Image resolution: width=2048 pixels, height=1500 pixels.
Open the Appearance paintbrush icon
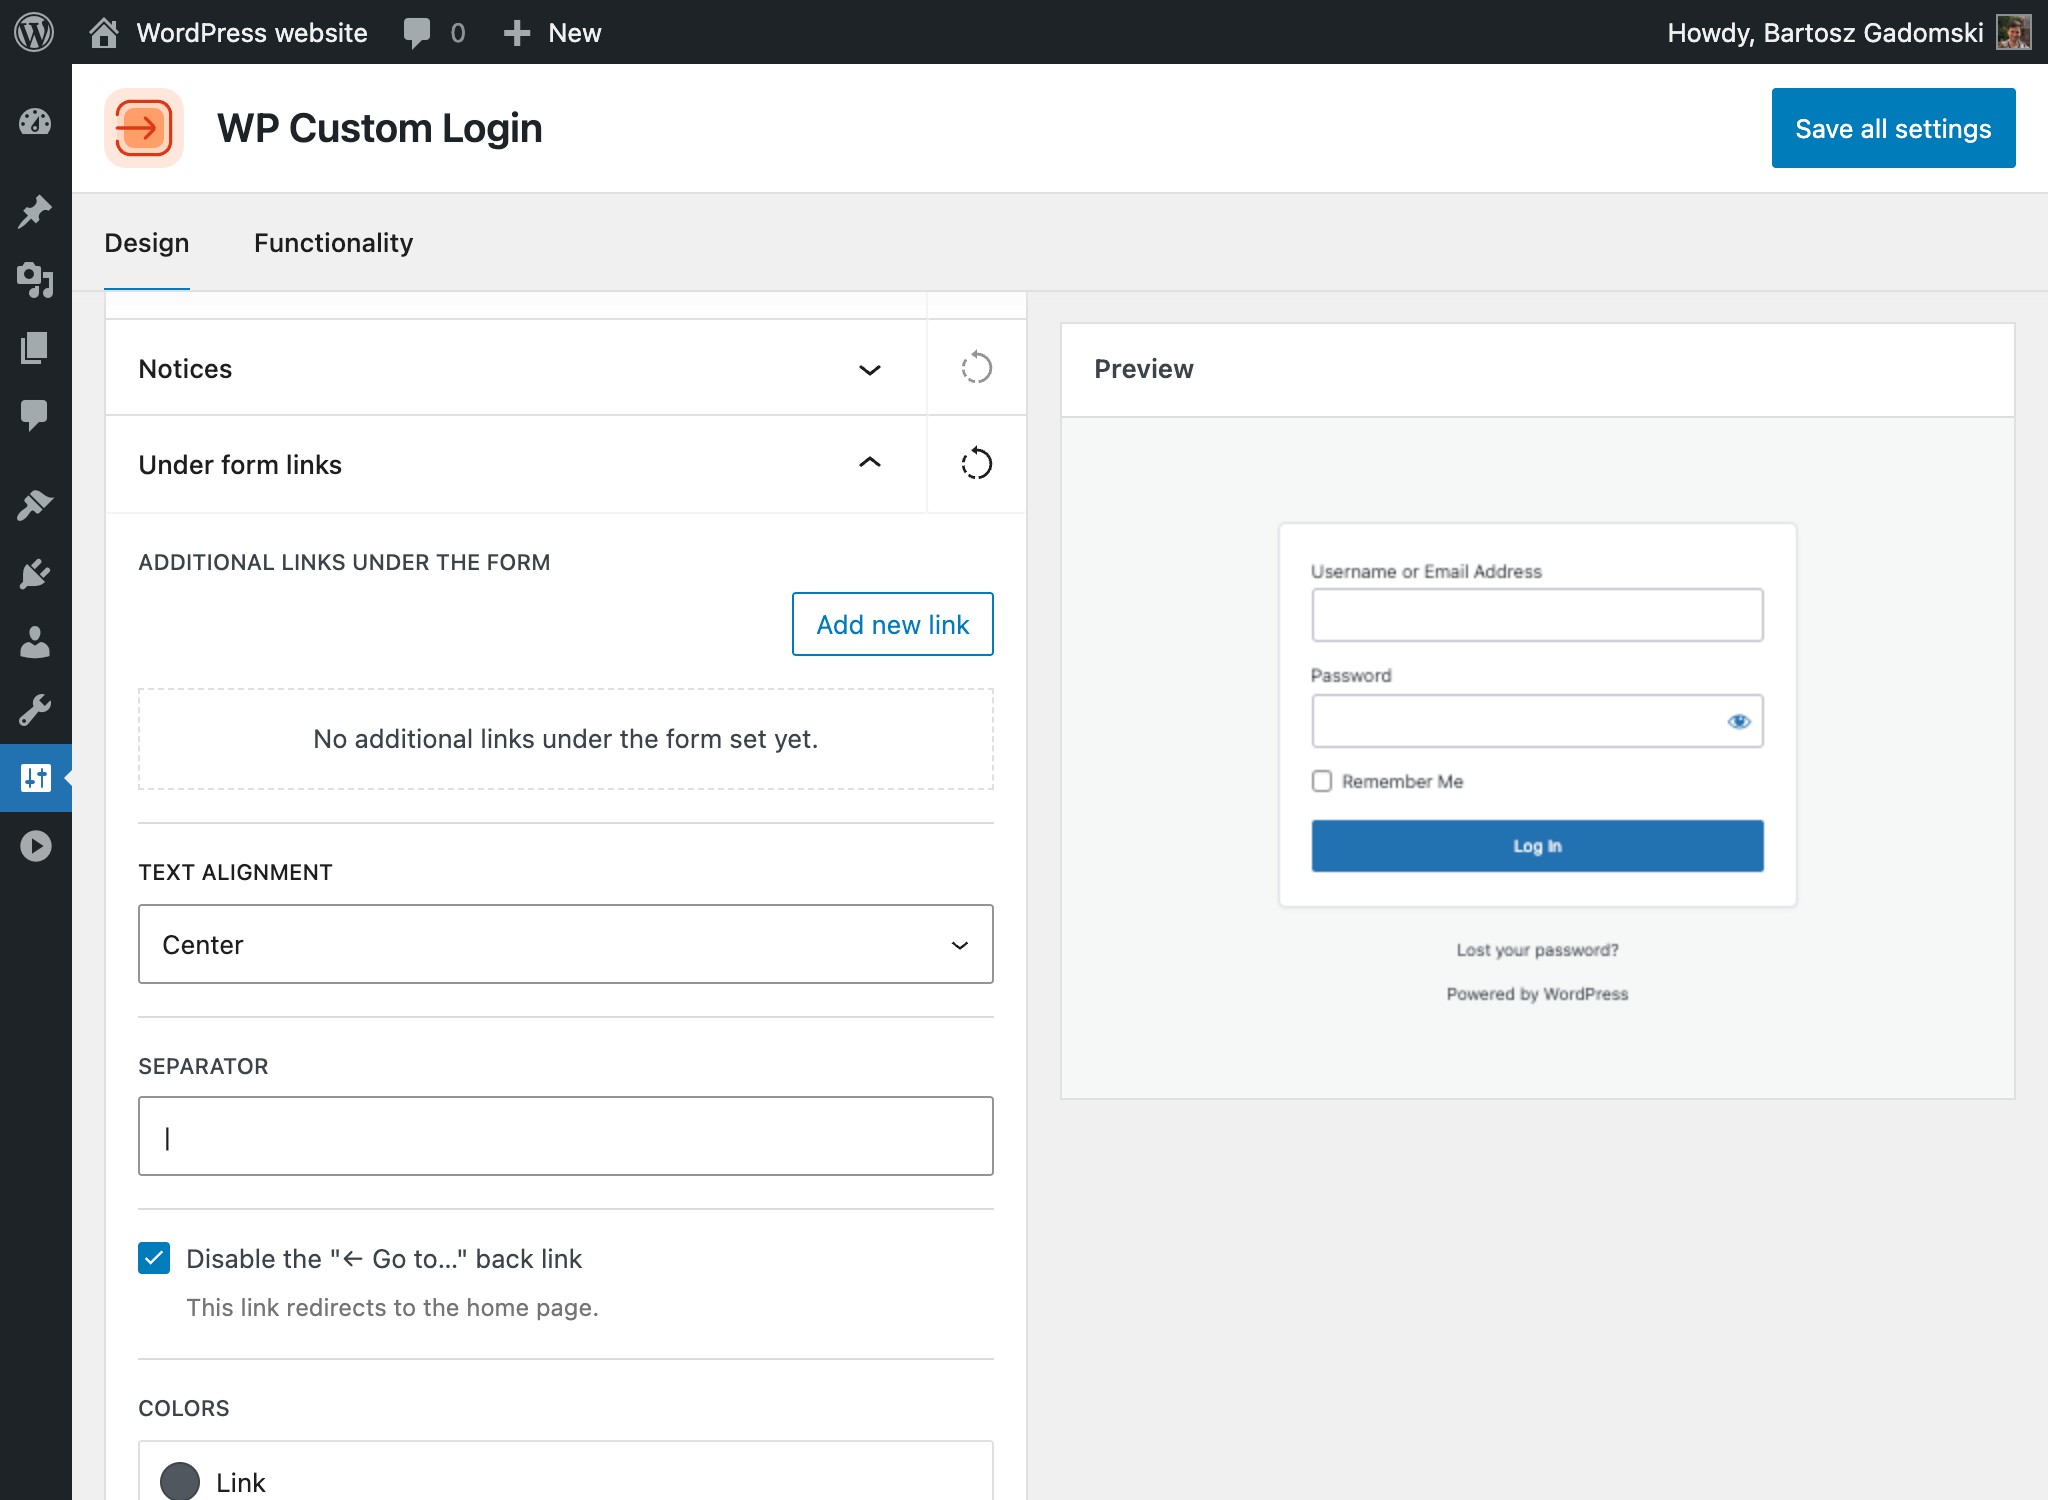click(x=36, y=502)
